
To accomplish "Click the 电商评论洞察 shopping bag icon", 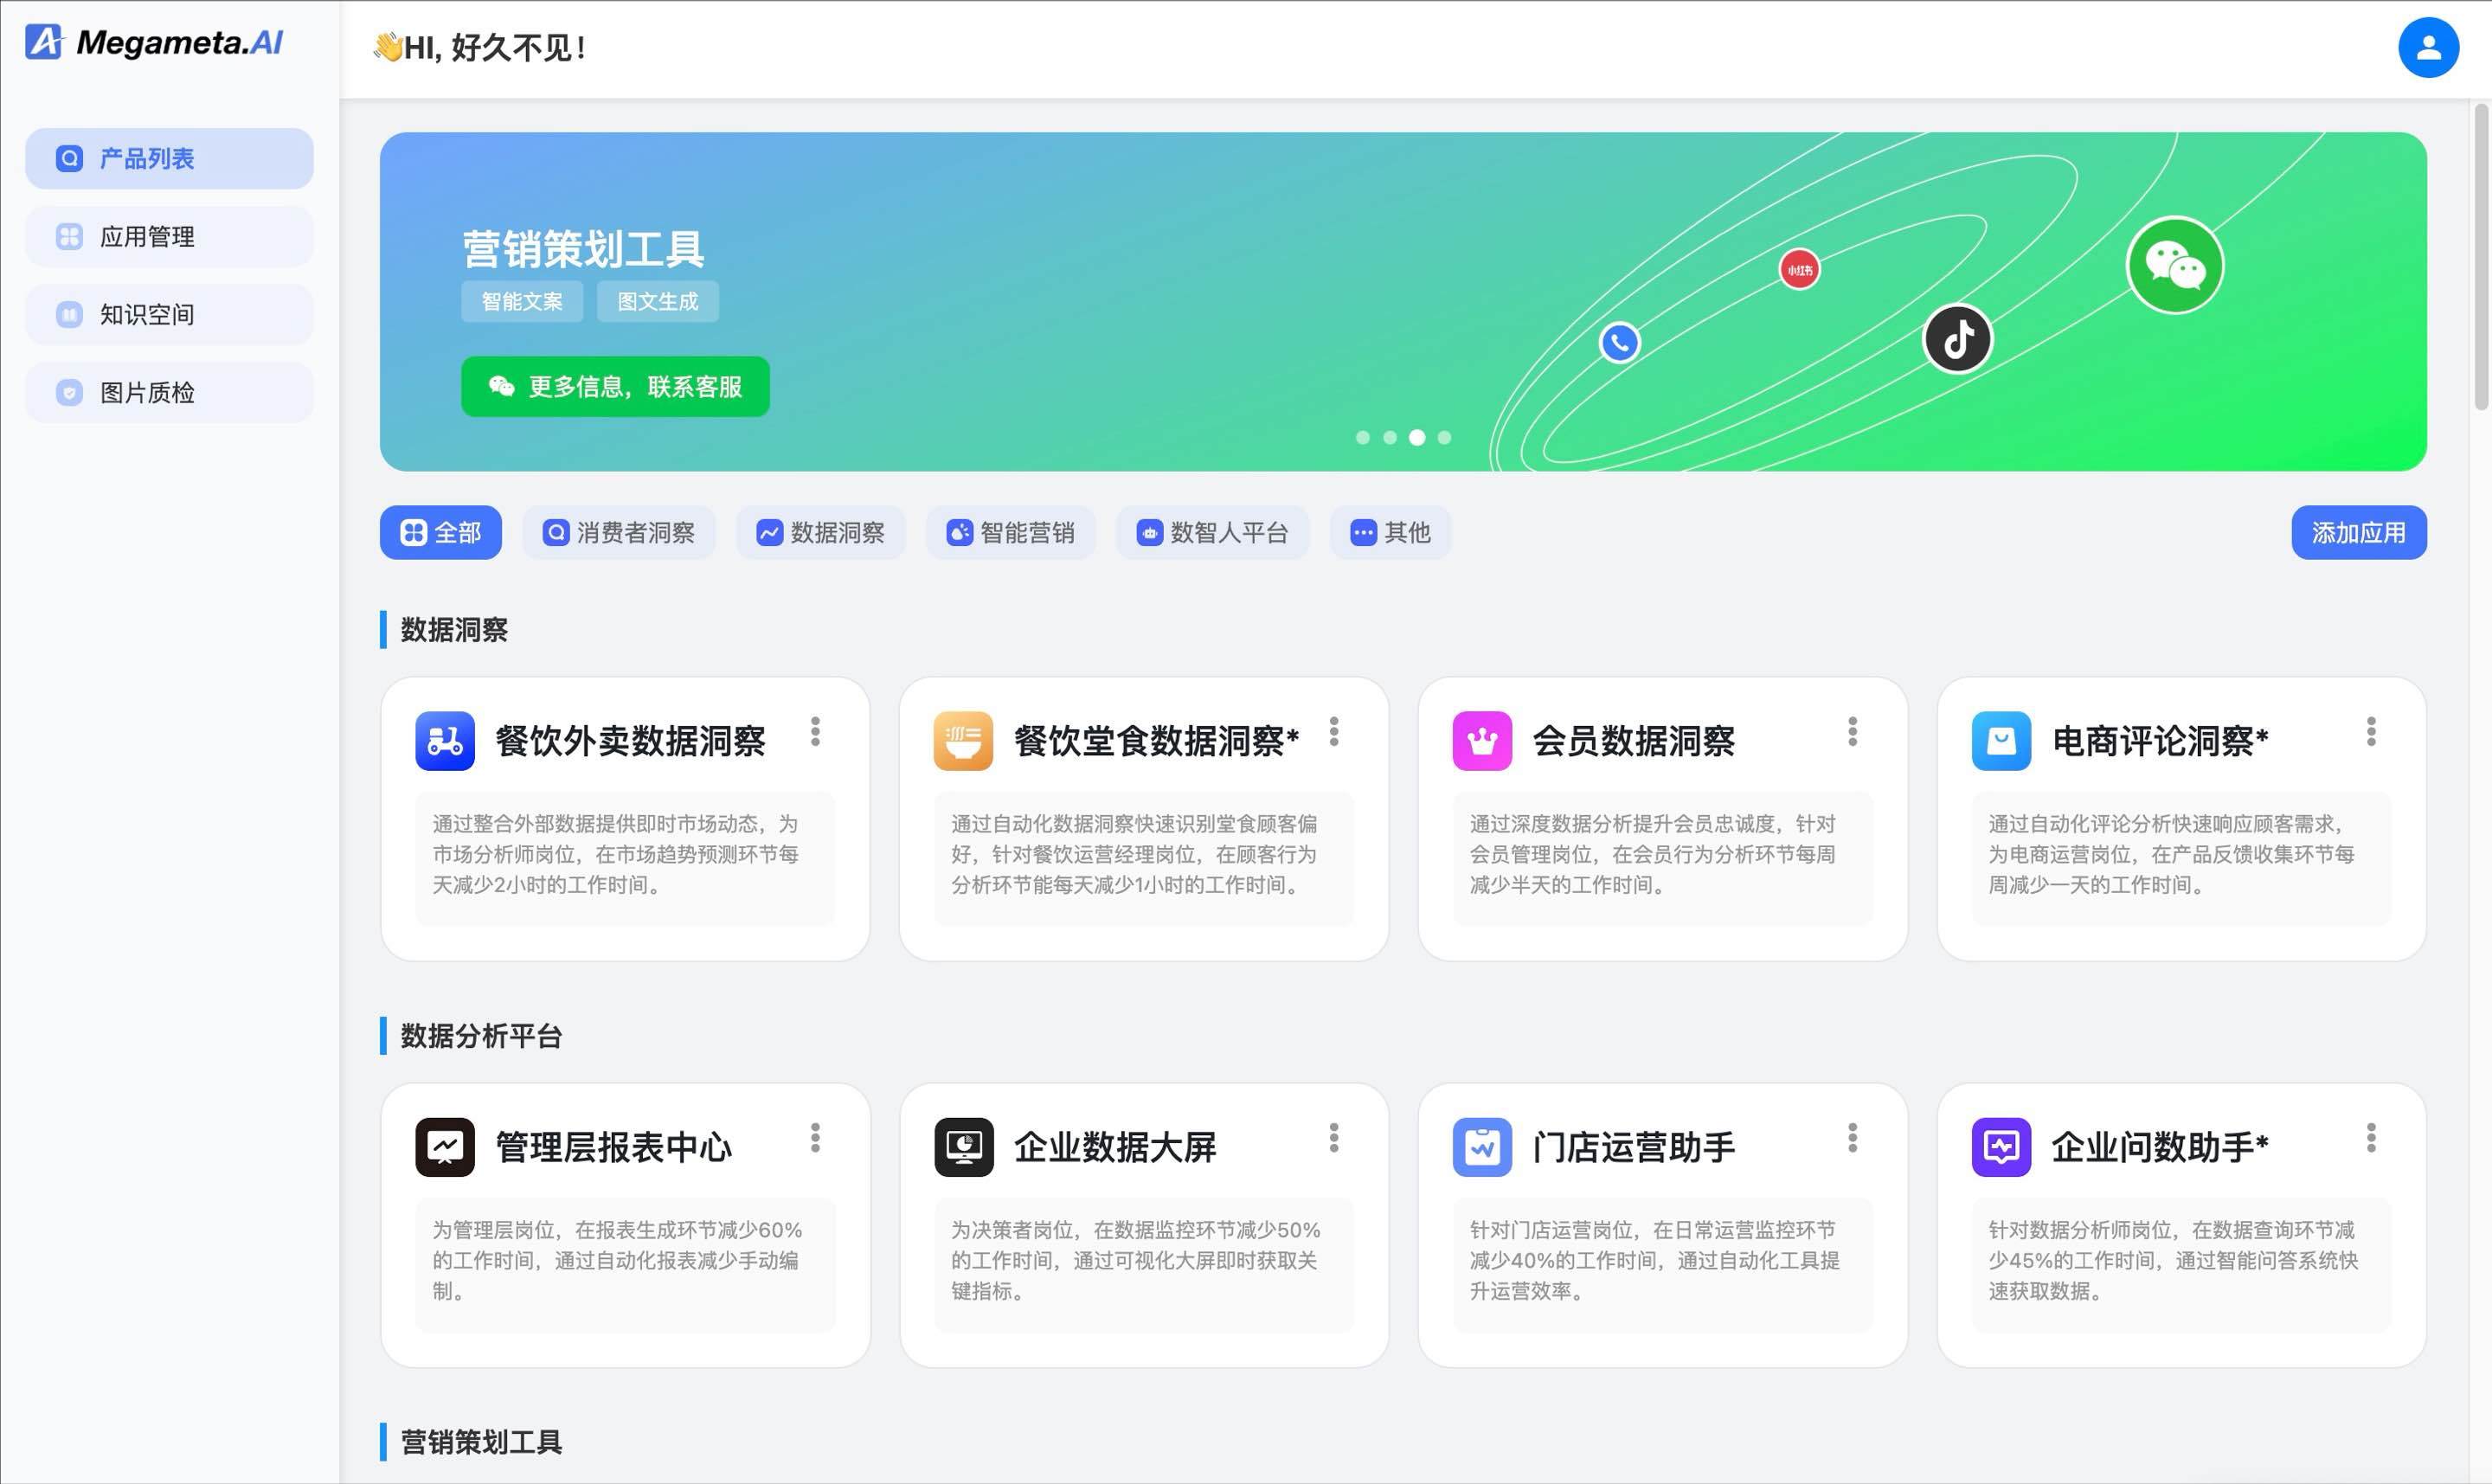I will [x=2001, y=741].
